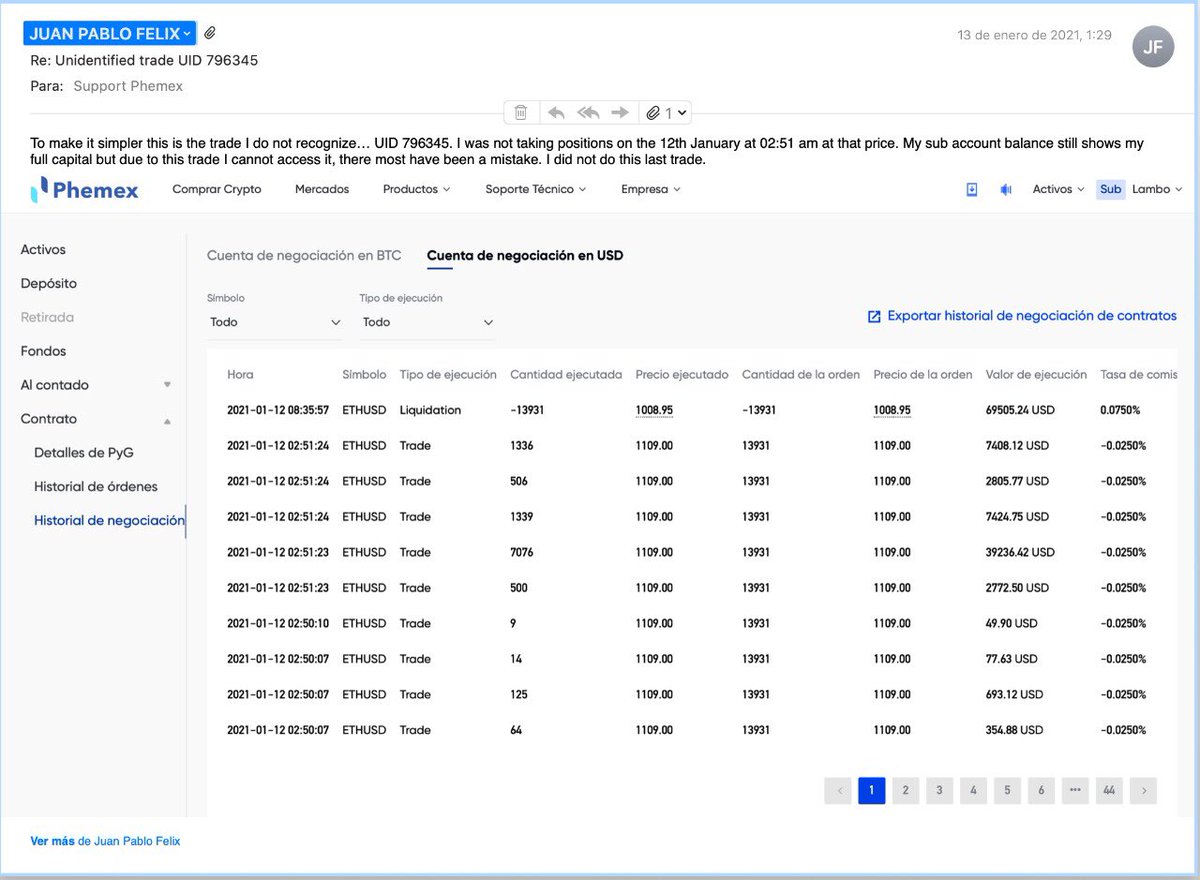The image size is (1200, 880).
Task: Collapse the Contrato sidebar section
Action: tap(96, 419)
